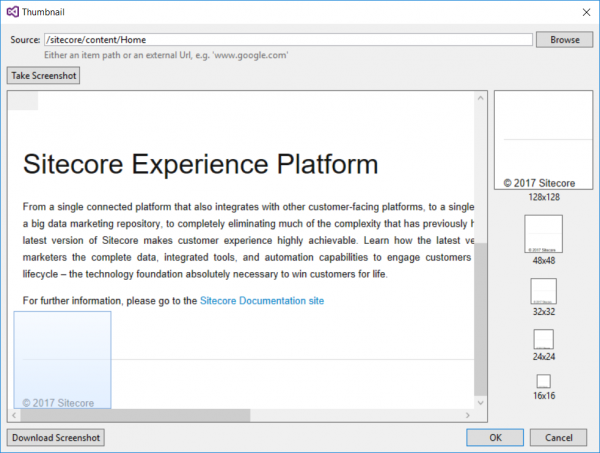Click the horizontal scrollbar right arrow
The height and width of the screenshot is (453, 600).
(468, 415)
